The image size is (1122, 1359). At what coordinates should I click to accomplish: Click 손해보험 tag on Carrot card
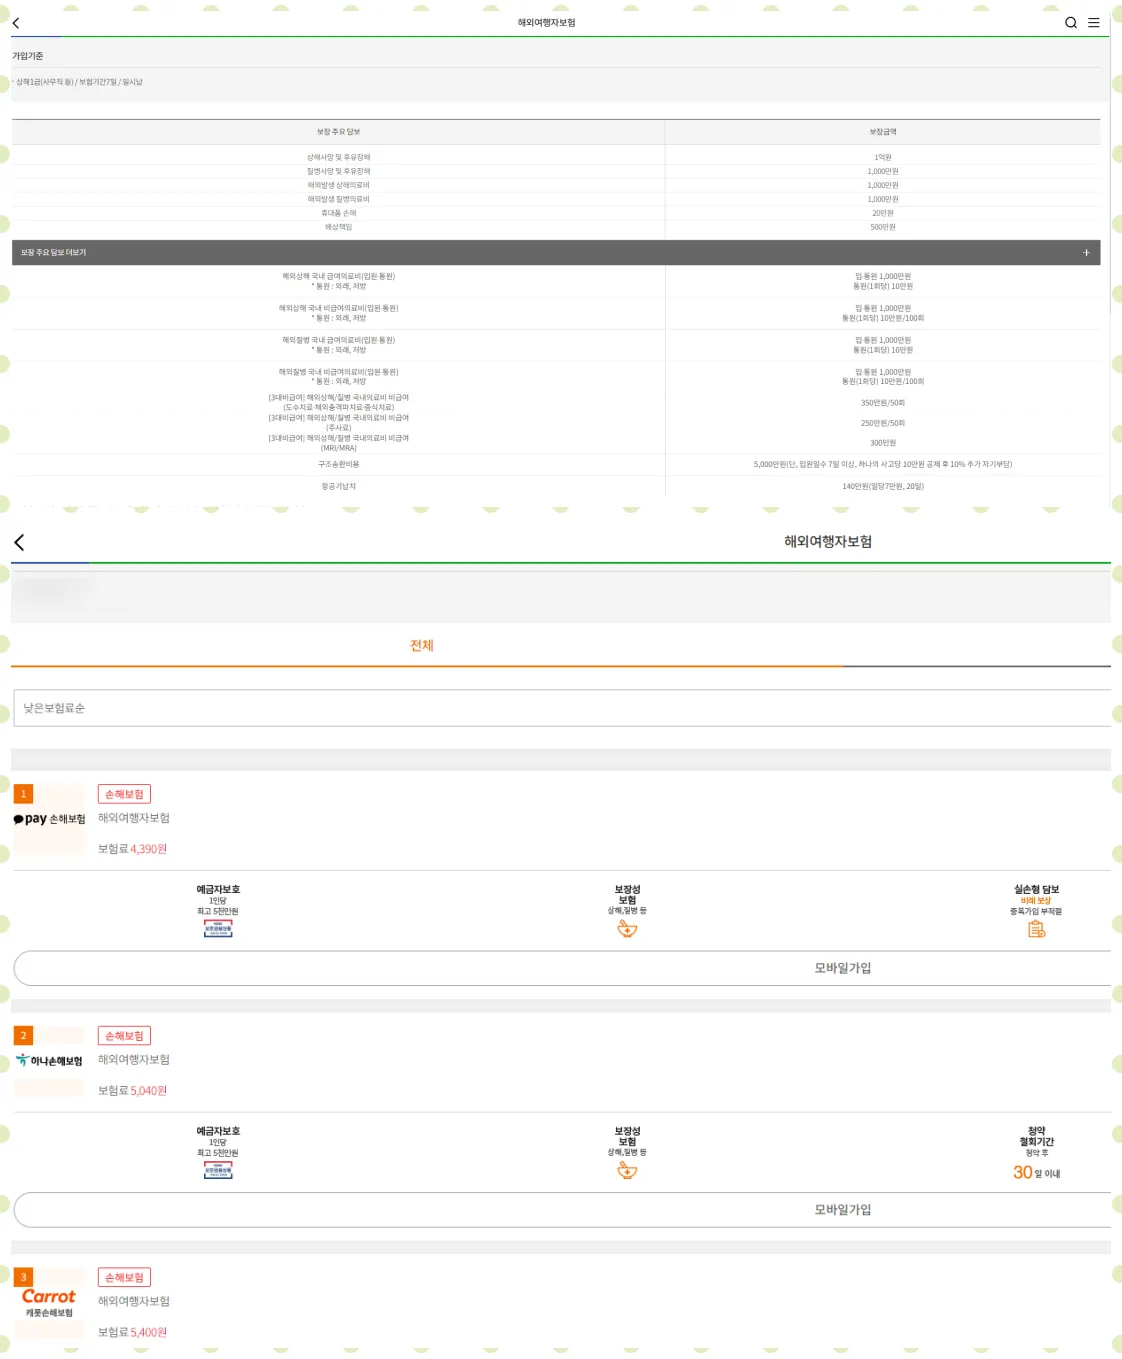point(124,1277)
